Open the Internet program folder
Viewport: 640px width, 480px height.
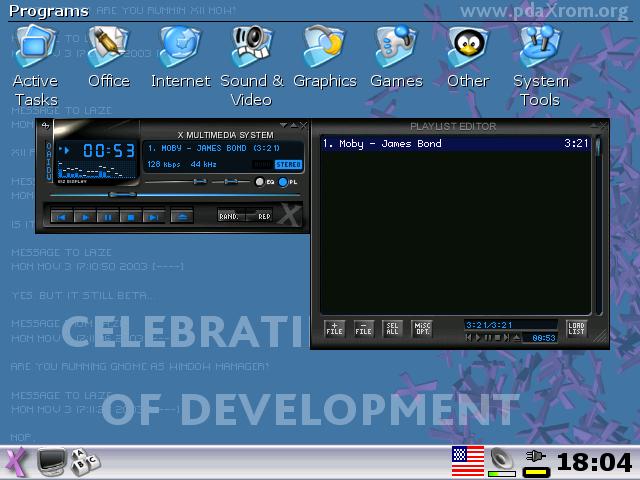(180, 56)
